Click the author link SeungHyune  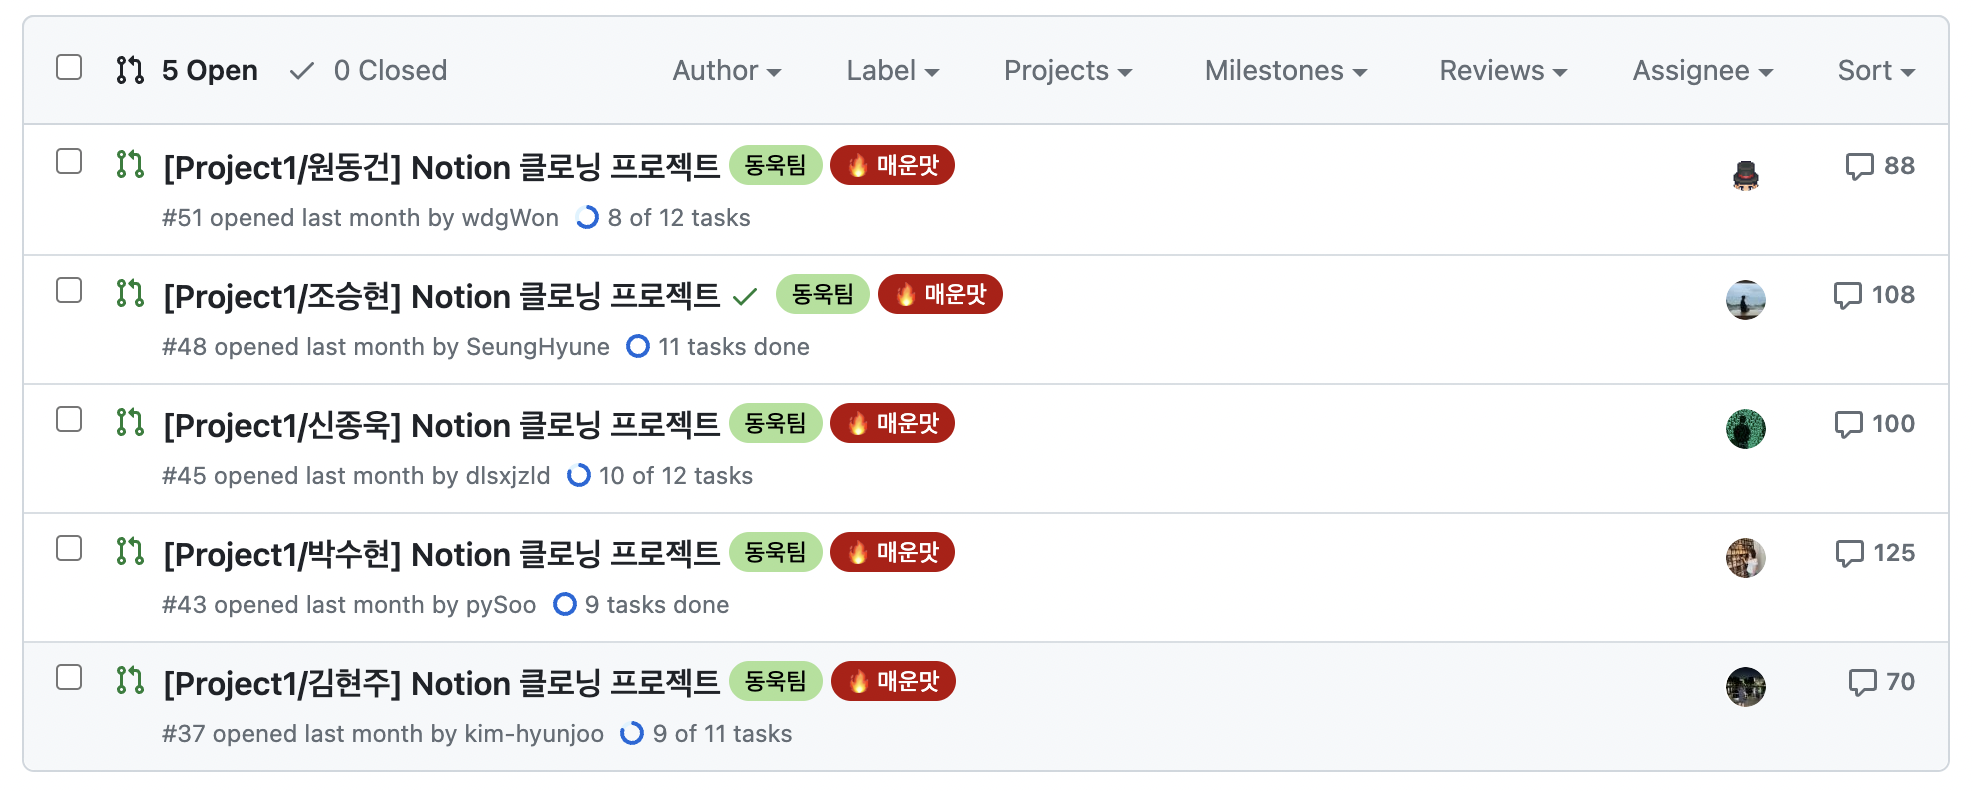538,347
